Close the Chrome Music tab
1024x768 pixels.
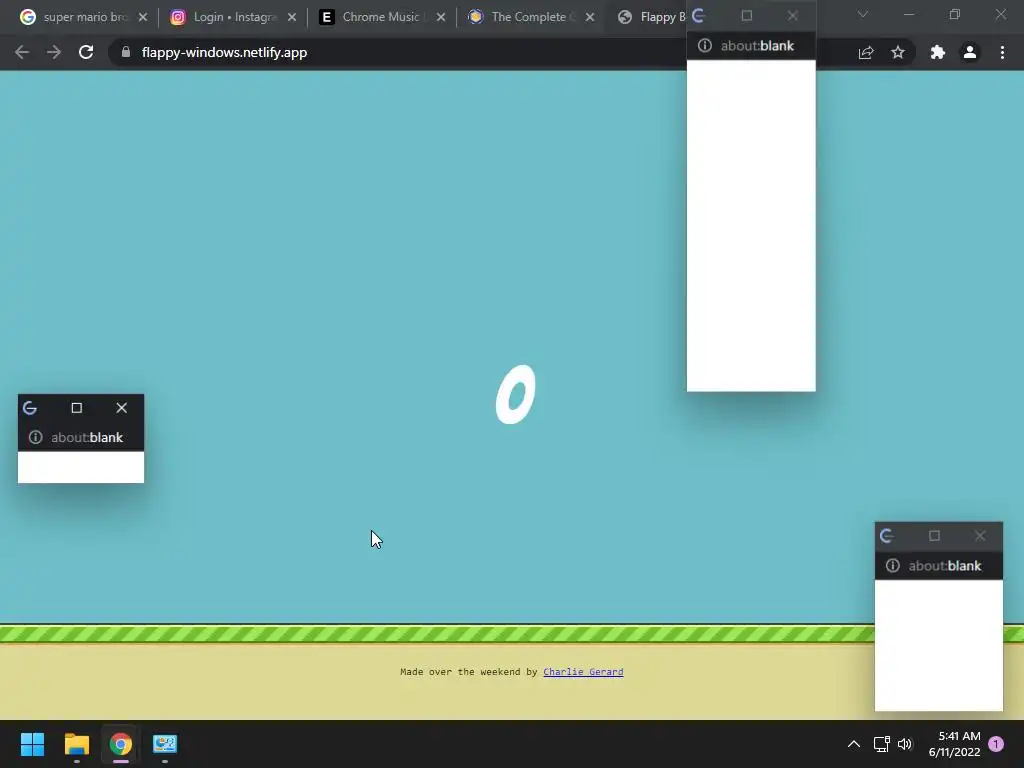(x=441, y=17)
